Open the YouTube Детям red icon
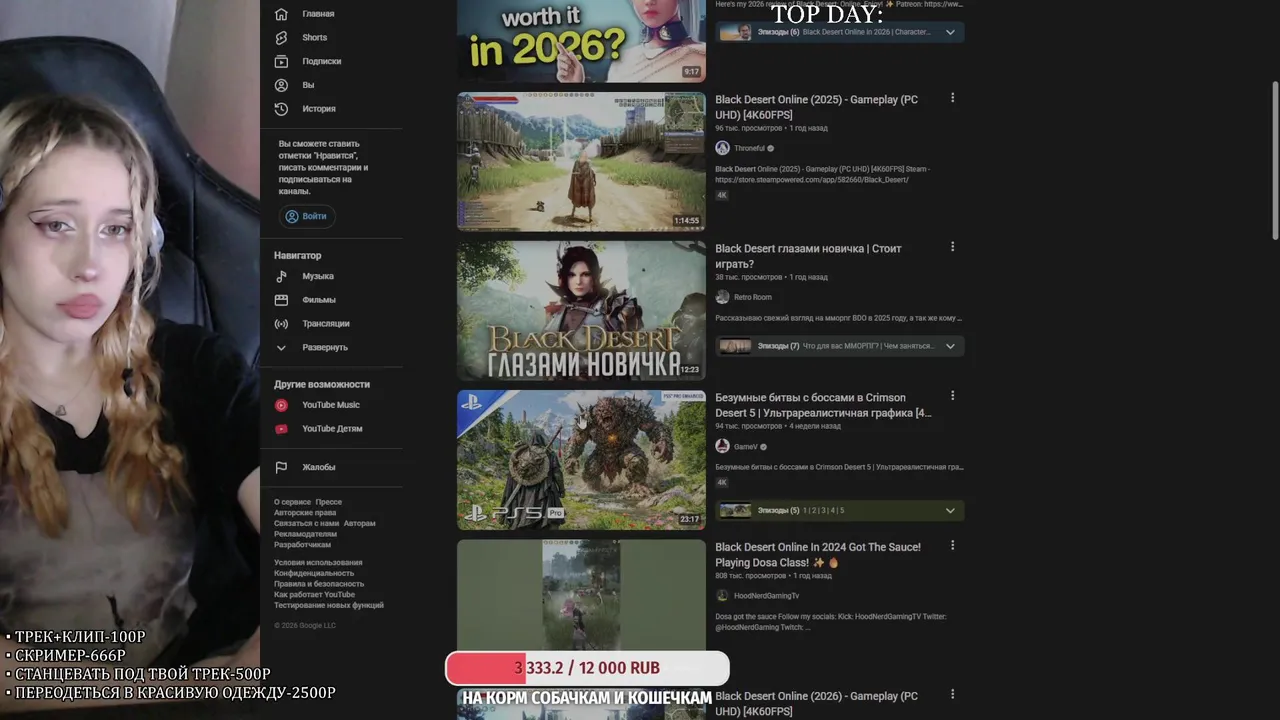 click(x=281, y=429)
